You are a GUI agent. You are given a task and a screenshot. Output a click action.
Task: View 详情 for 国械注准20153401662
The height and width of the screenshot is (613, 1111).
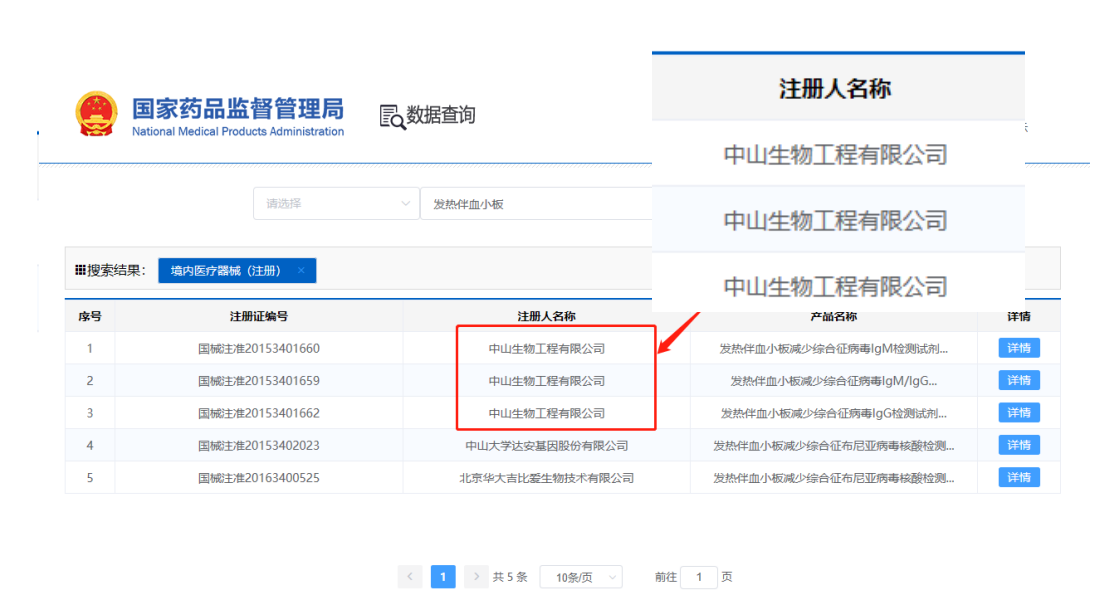coord(1019,413)
